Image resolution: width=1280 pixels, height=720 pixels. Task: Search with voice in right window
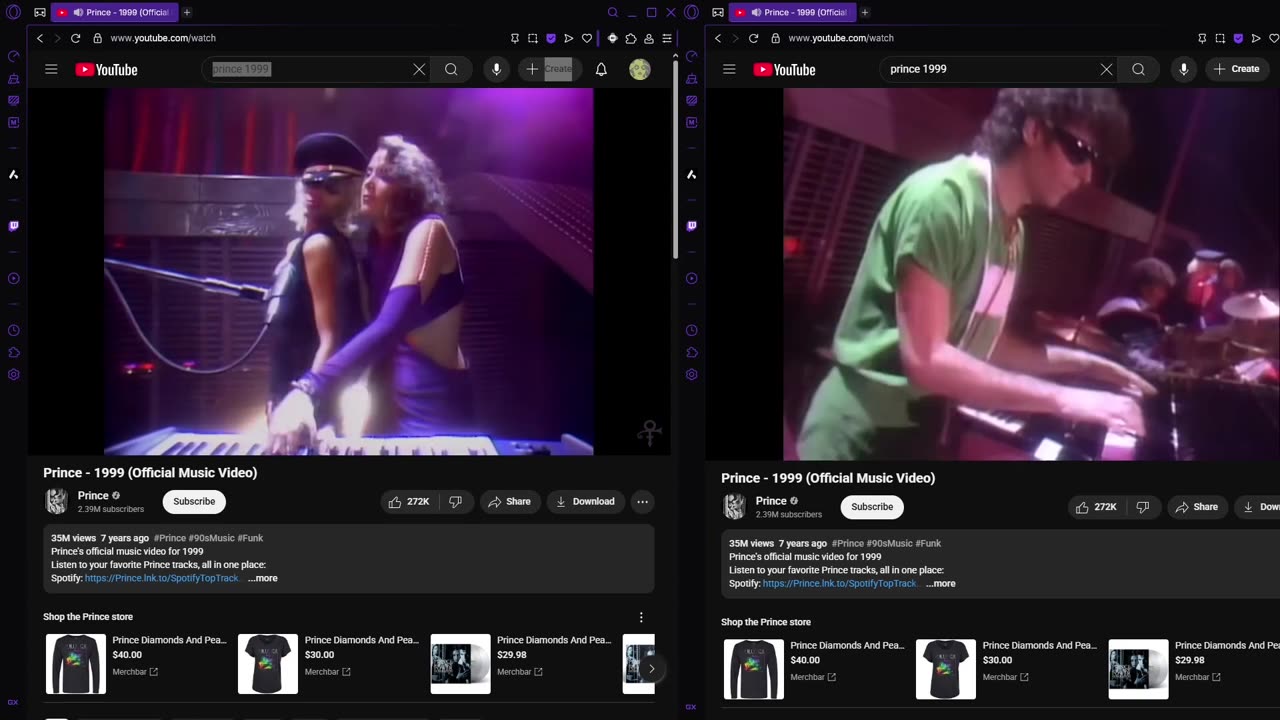pos(1184,69)
